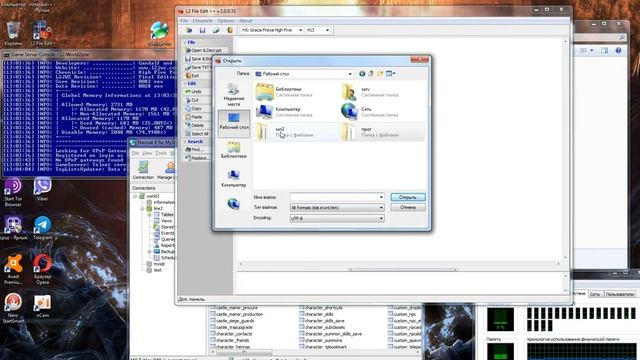
Task: Select the test database in Navicat tree
Action: point(158,270)
